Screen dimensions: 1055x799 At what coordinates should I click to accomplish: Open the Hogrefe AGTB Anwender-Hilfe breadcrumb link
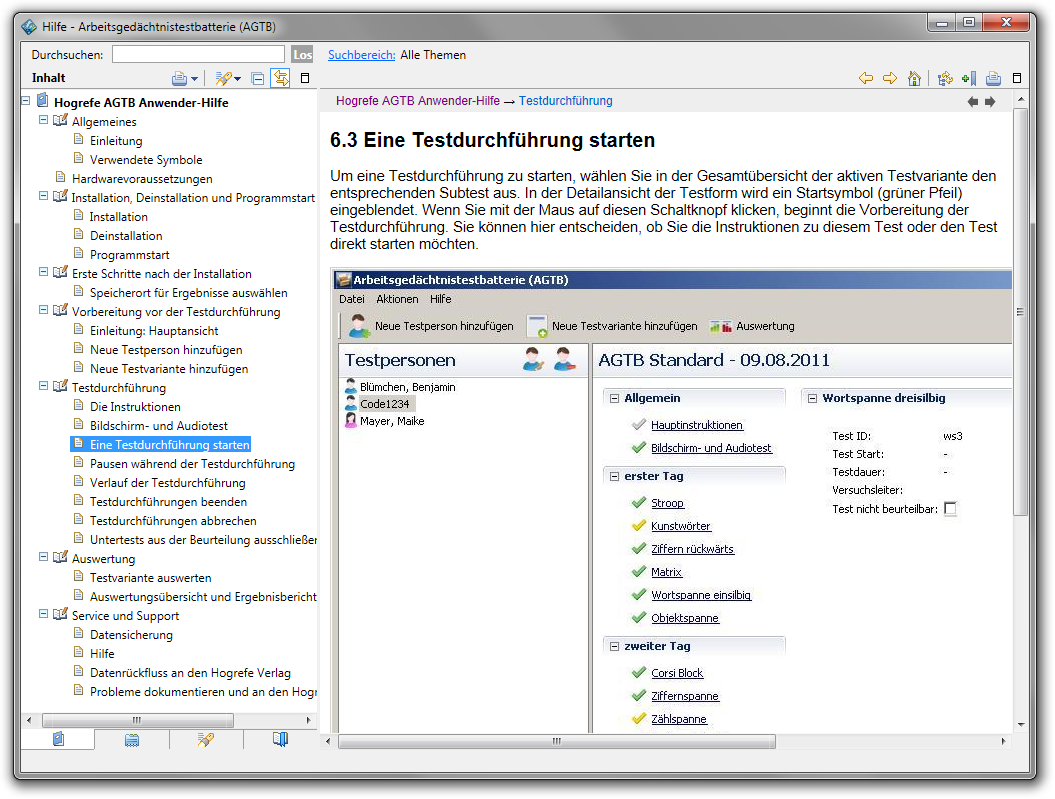[x=418, y=101]
